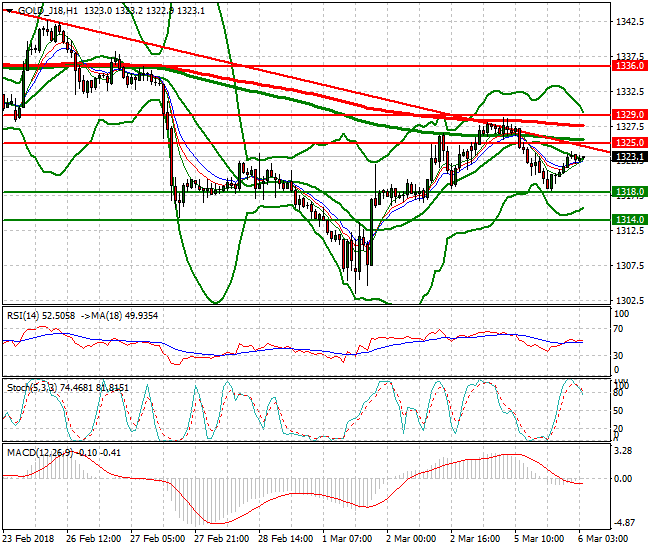Click the 1342.5 price axis value
Image resolution: width=650 pixels, height=550 pixels.
tap(630, 22)
